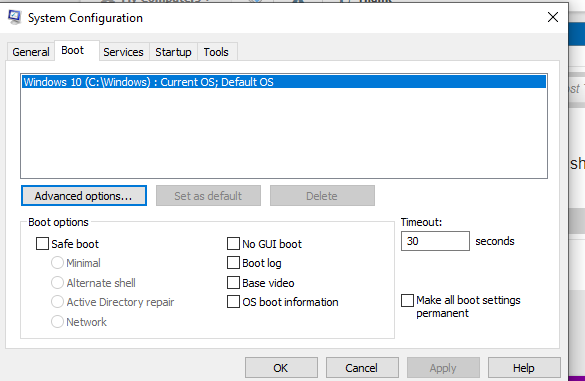585x381 pixels.
Task: Confirm with the OK button
Action: 281,368
